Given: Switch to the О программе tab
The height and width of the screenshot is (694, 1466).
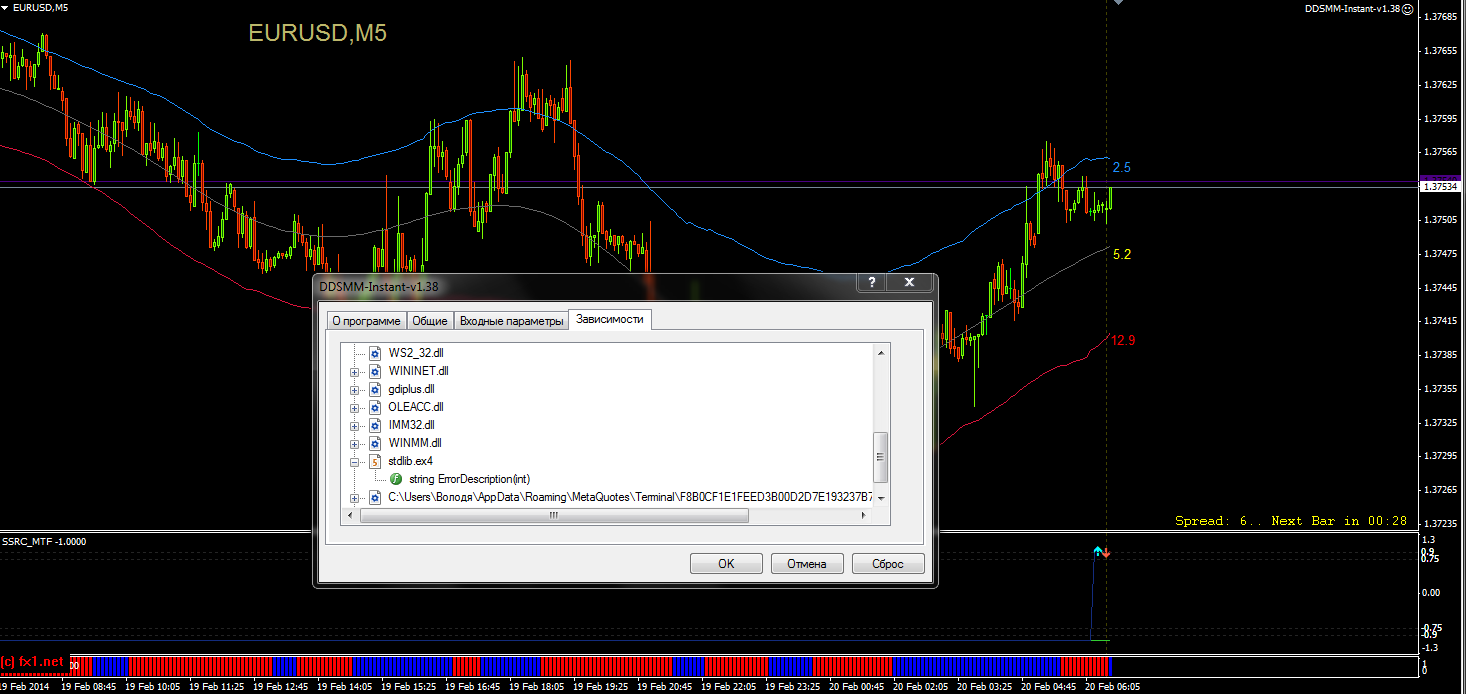Looking at the screenshot, I should (366, 321).
